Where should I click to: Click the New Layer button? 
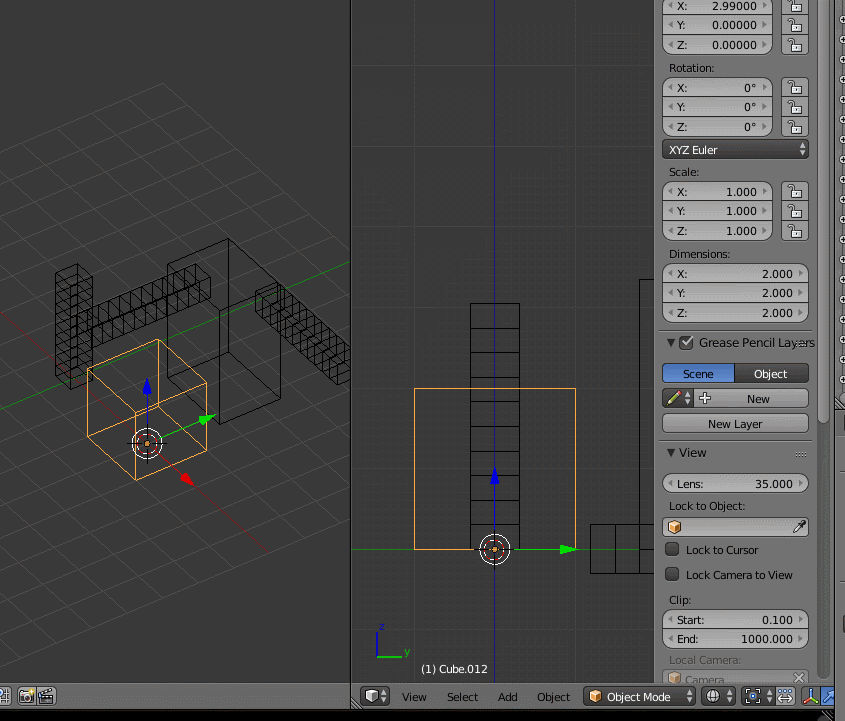735,423
